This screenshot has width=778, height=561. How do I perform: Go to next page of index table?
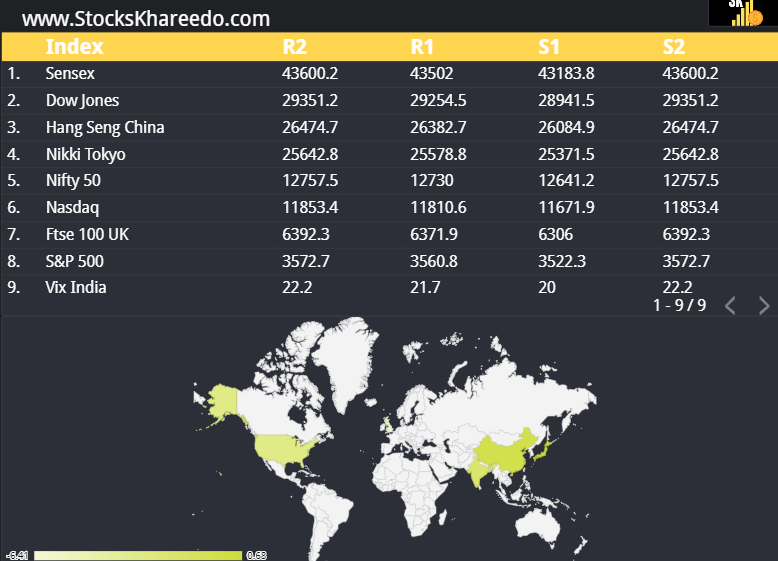coord(764,306)
